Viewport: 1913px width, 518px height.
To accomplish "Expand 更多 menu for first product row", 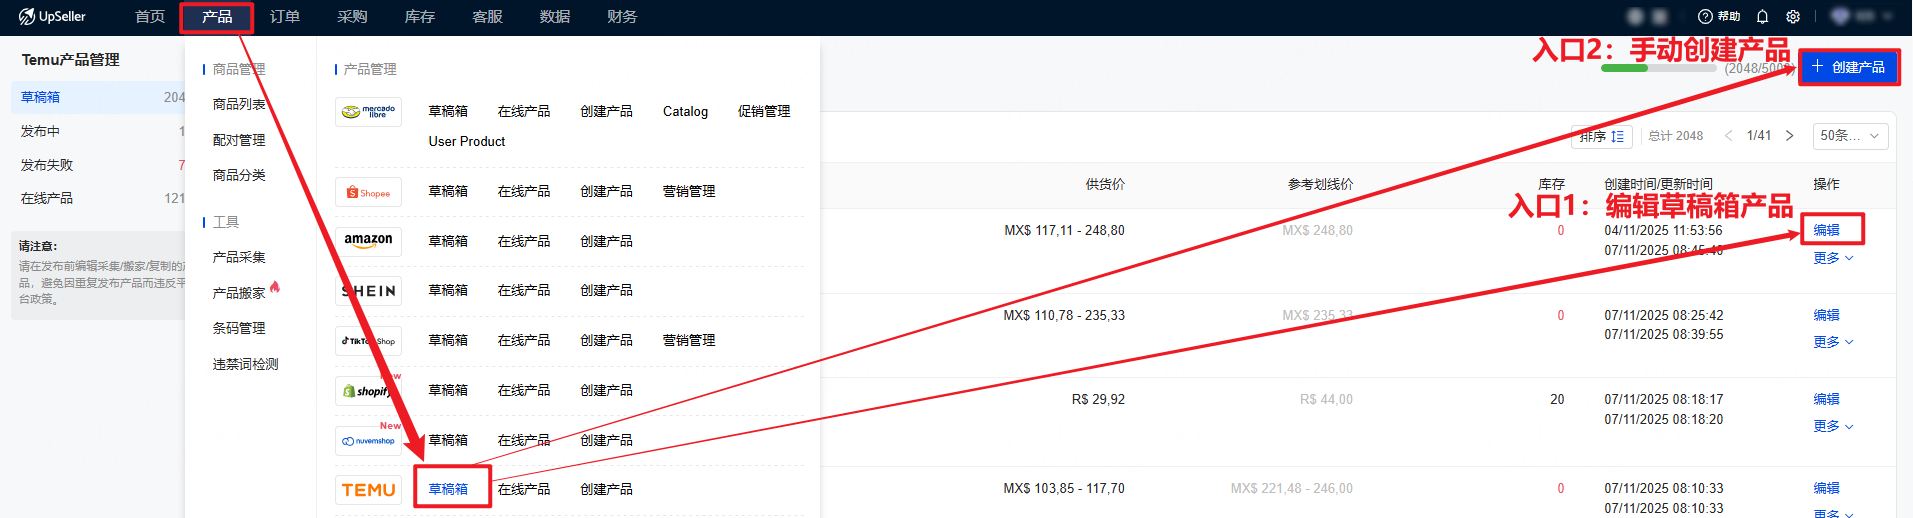I will (x=1832, y=258).
